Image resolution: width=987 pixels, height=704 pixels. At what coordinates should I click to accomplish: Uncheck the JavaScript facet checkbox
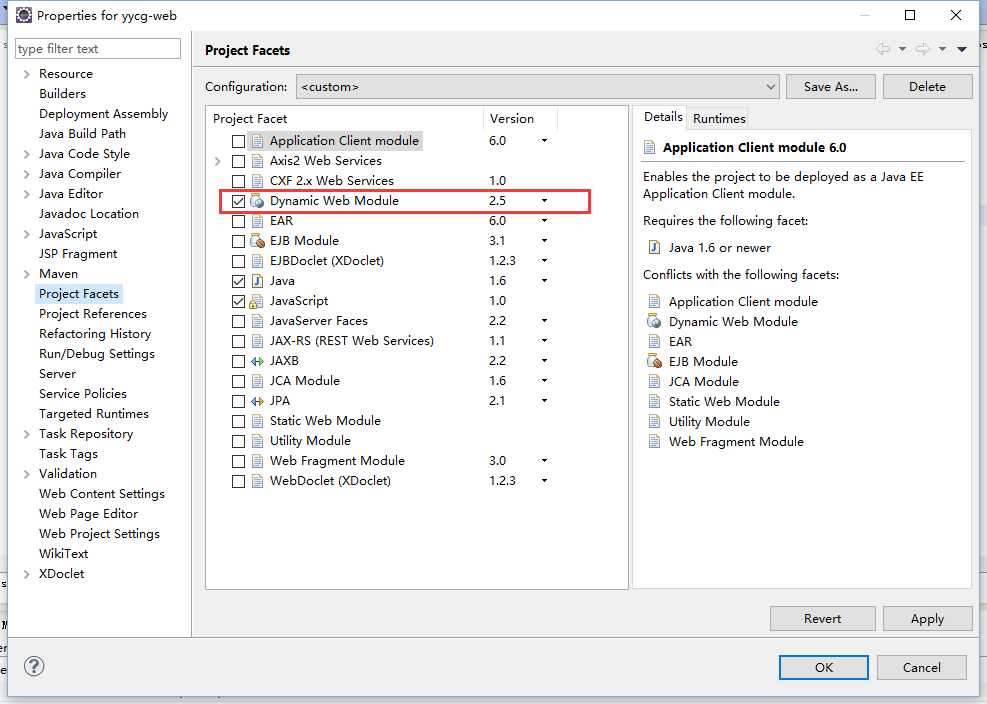coord(238,302)
